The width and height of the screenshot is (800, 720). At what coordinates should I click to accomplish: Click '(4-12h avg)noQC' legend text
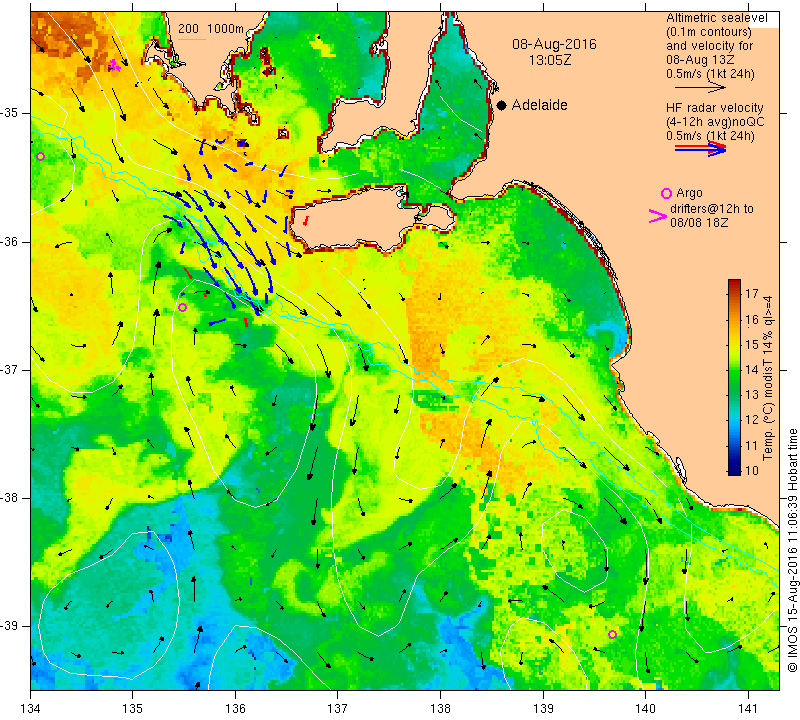[x=715, y=122]
